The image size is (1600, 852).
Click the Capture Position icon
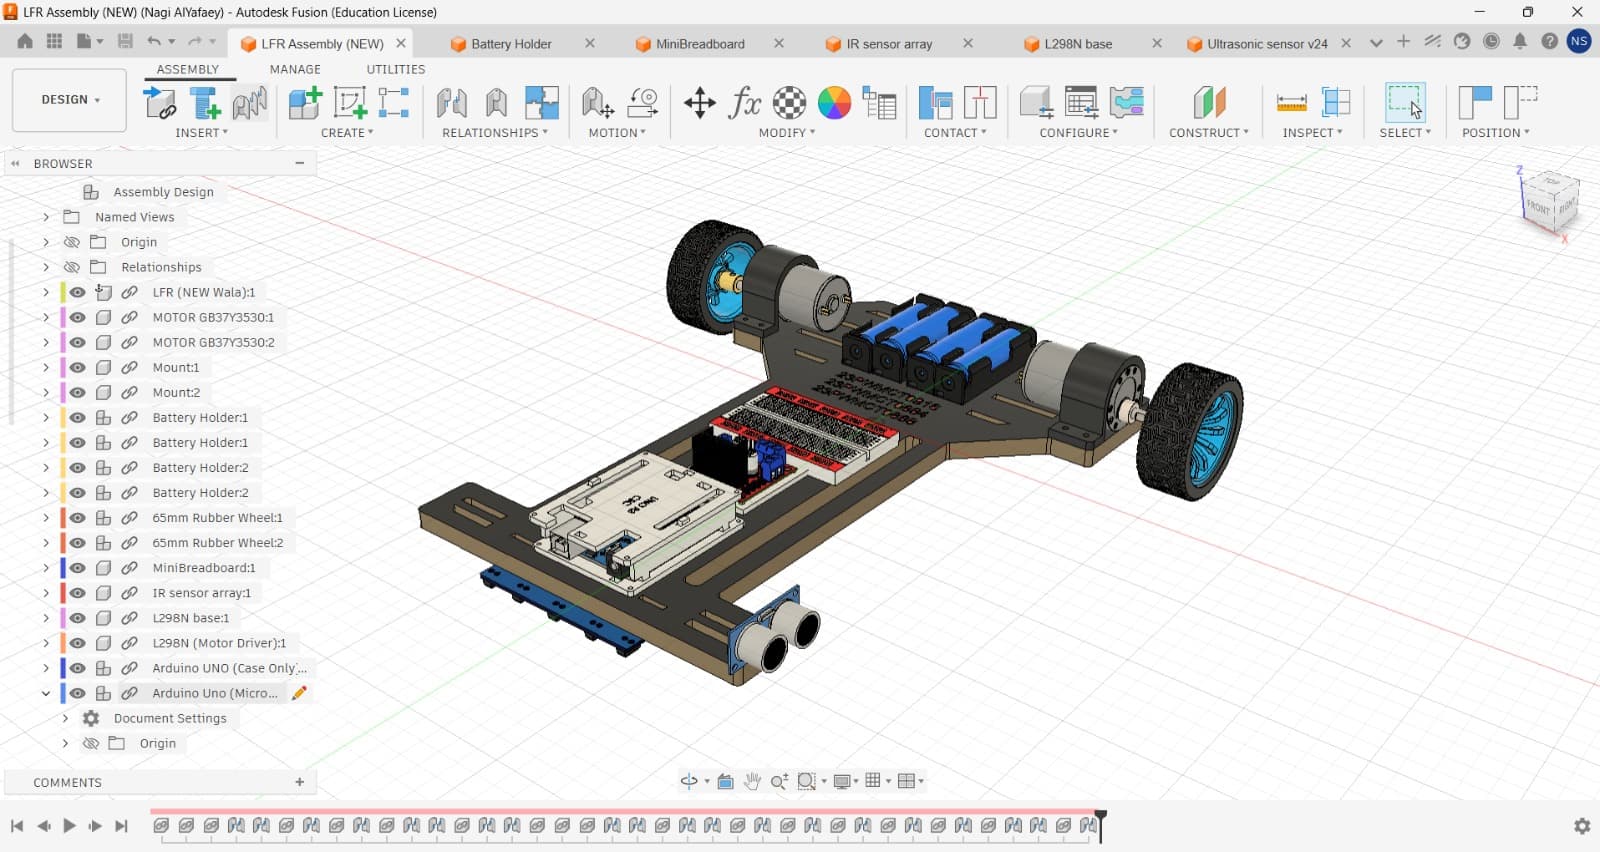point(1476,103)
